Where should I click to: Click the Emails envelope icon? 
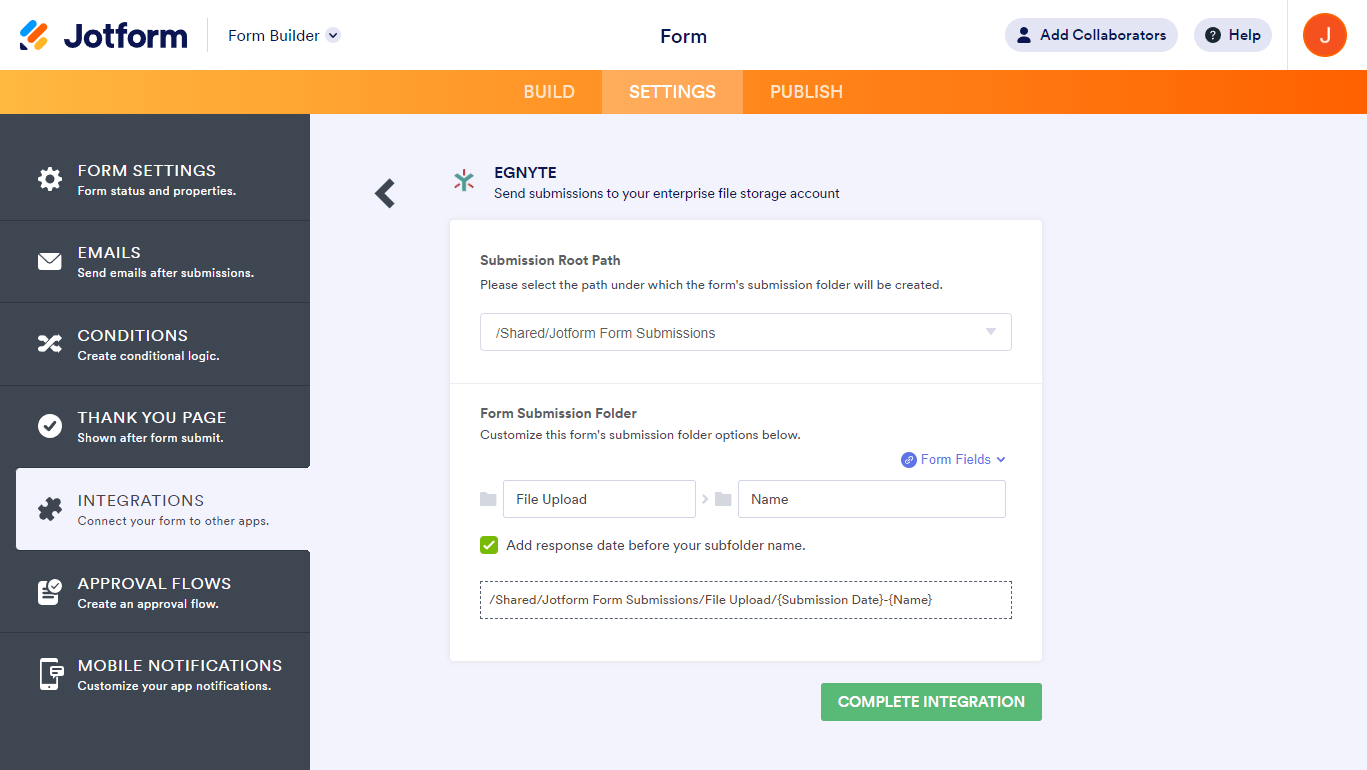click(x=49, y=262)
